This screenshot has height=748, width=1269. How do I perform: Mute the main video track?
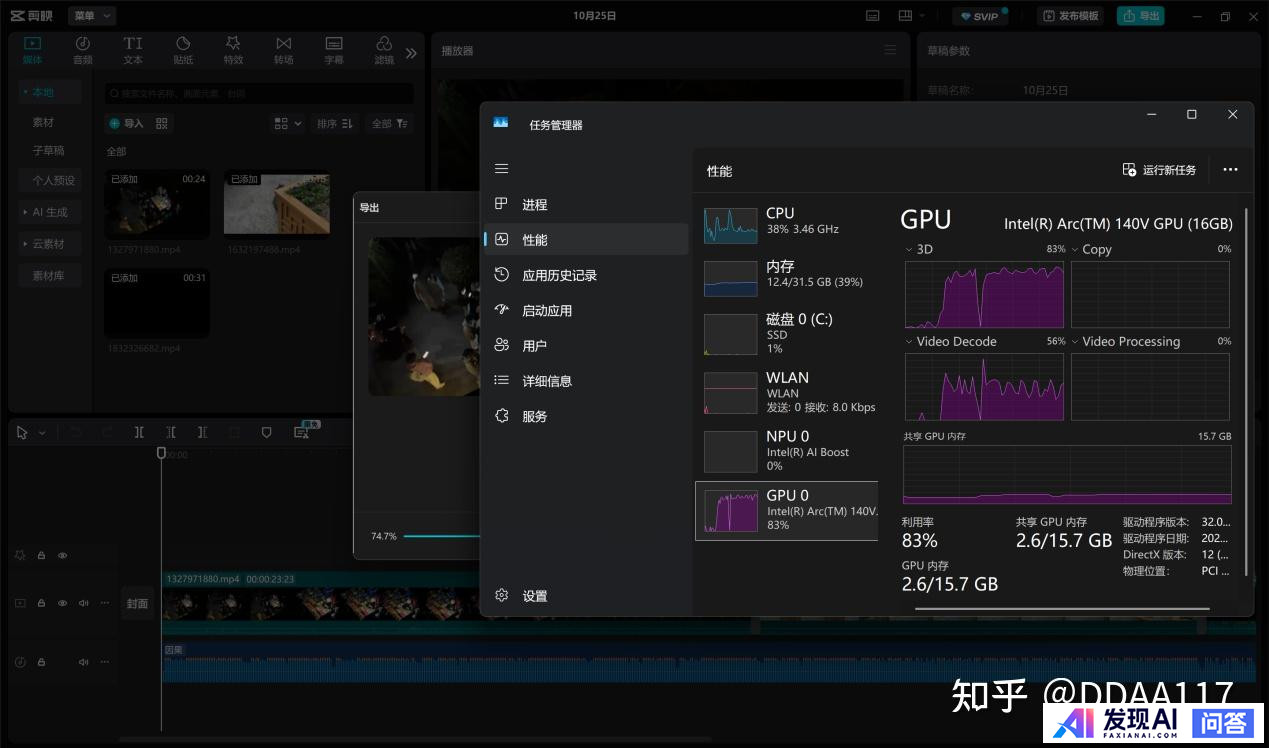[x=83, y=603]
